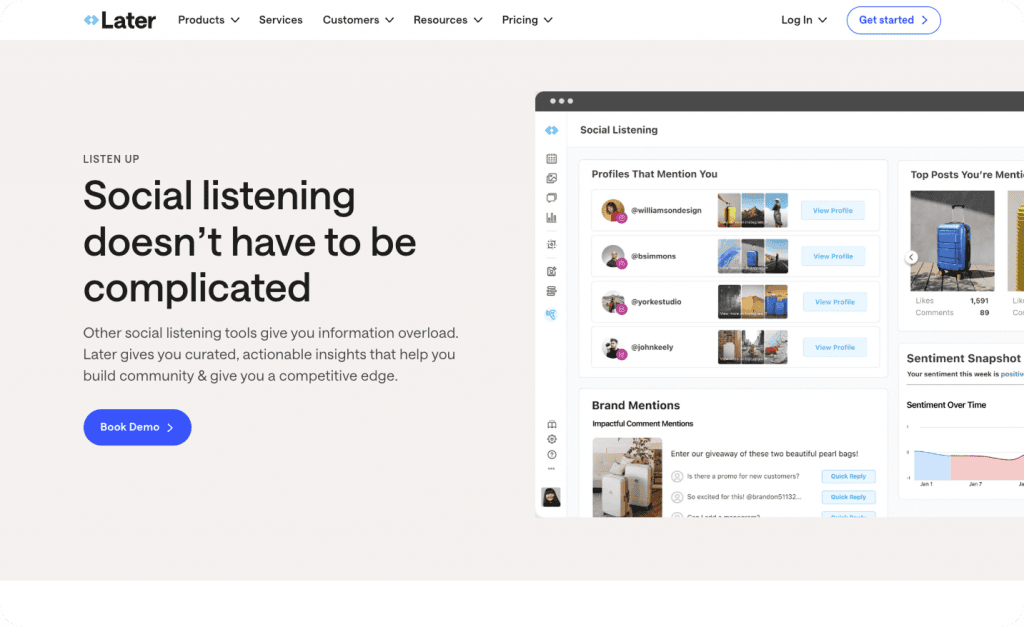This screenshot has height=627, width=1024.
Task: Click the "So excited for this! @brandon51132..." comment
Action: [x=744, y=497]
